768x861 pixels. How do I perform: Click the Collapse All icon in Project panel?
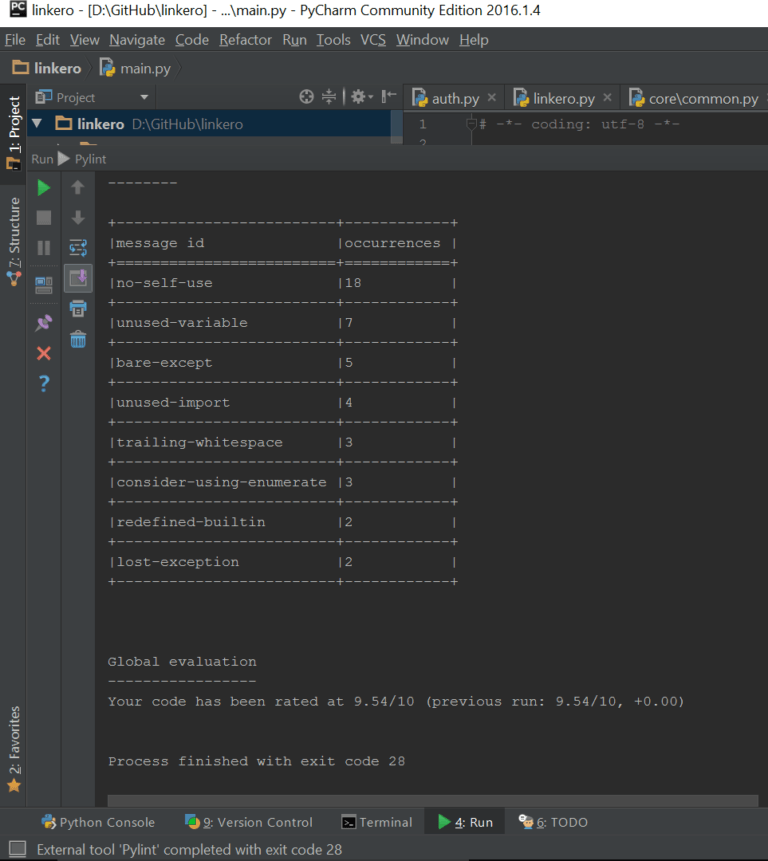[329, 97]
